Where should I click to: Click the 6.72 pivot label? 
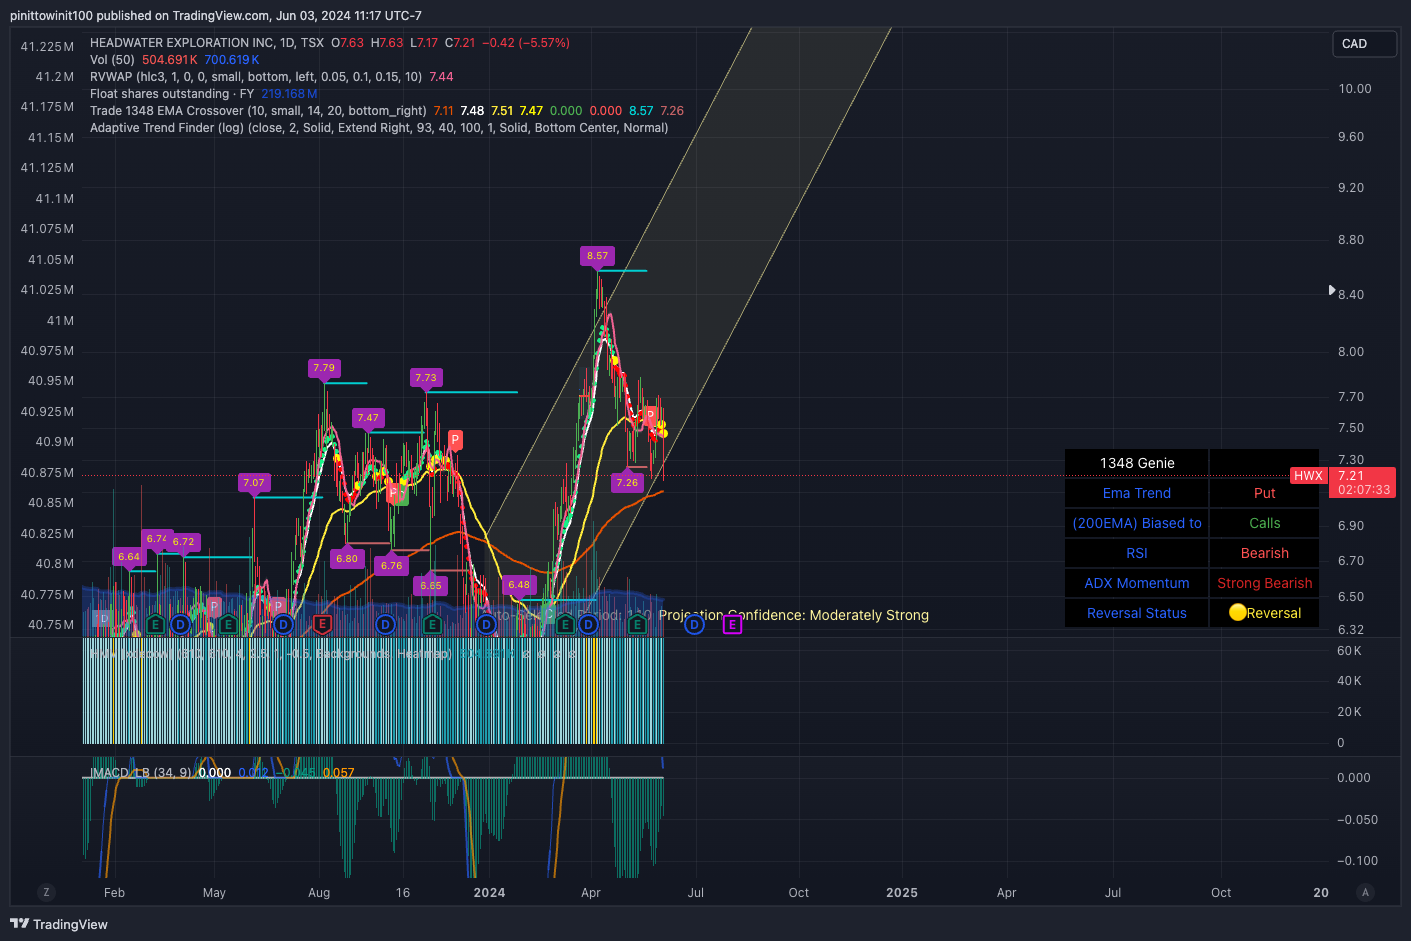click(183, 542)
